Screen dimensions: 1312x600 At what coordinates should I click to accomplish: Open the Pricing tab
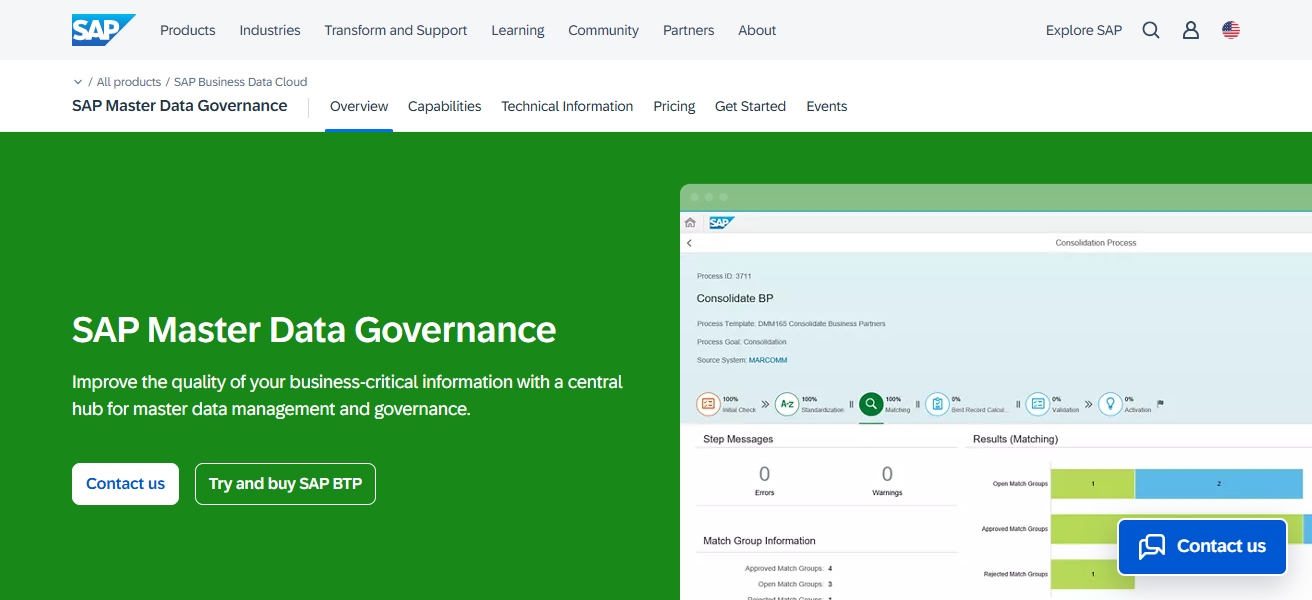[674, 106]
